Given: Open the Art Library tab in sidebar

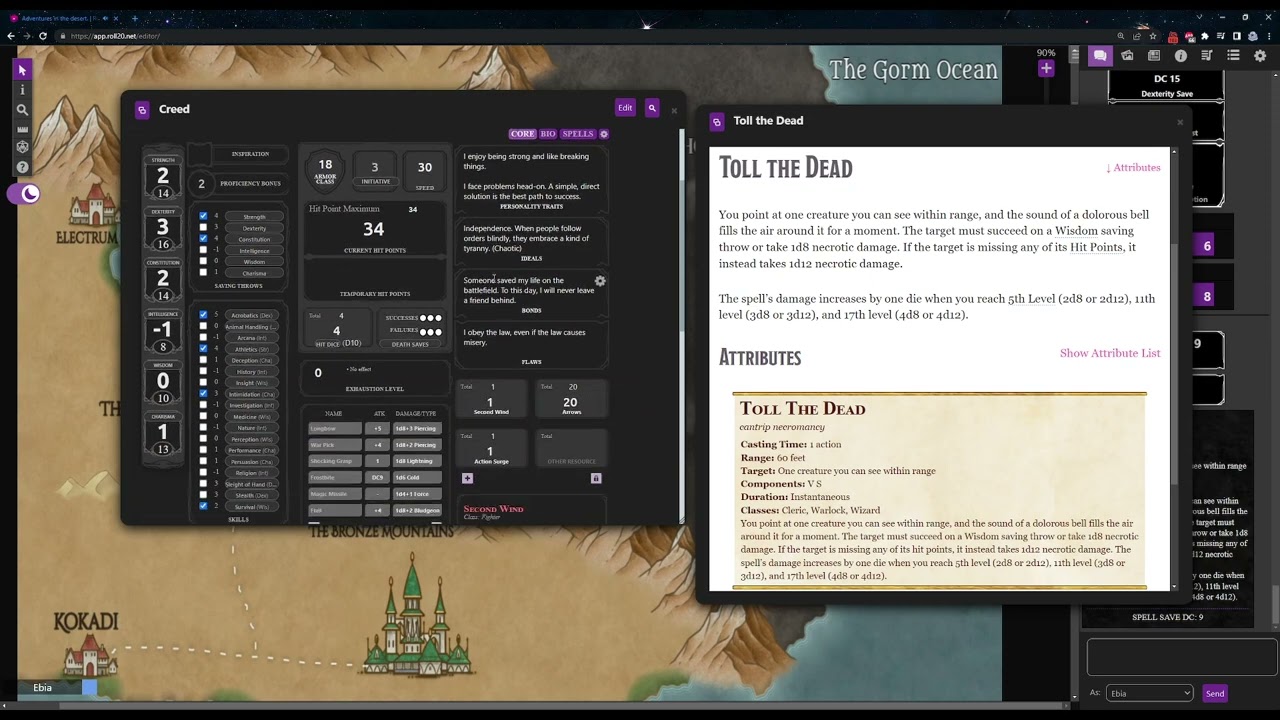Looking at the screenshot, I should coord(1127,56).
